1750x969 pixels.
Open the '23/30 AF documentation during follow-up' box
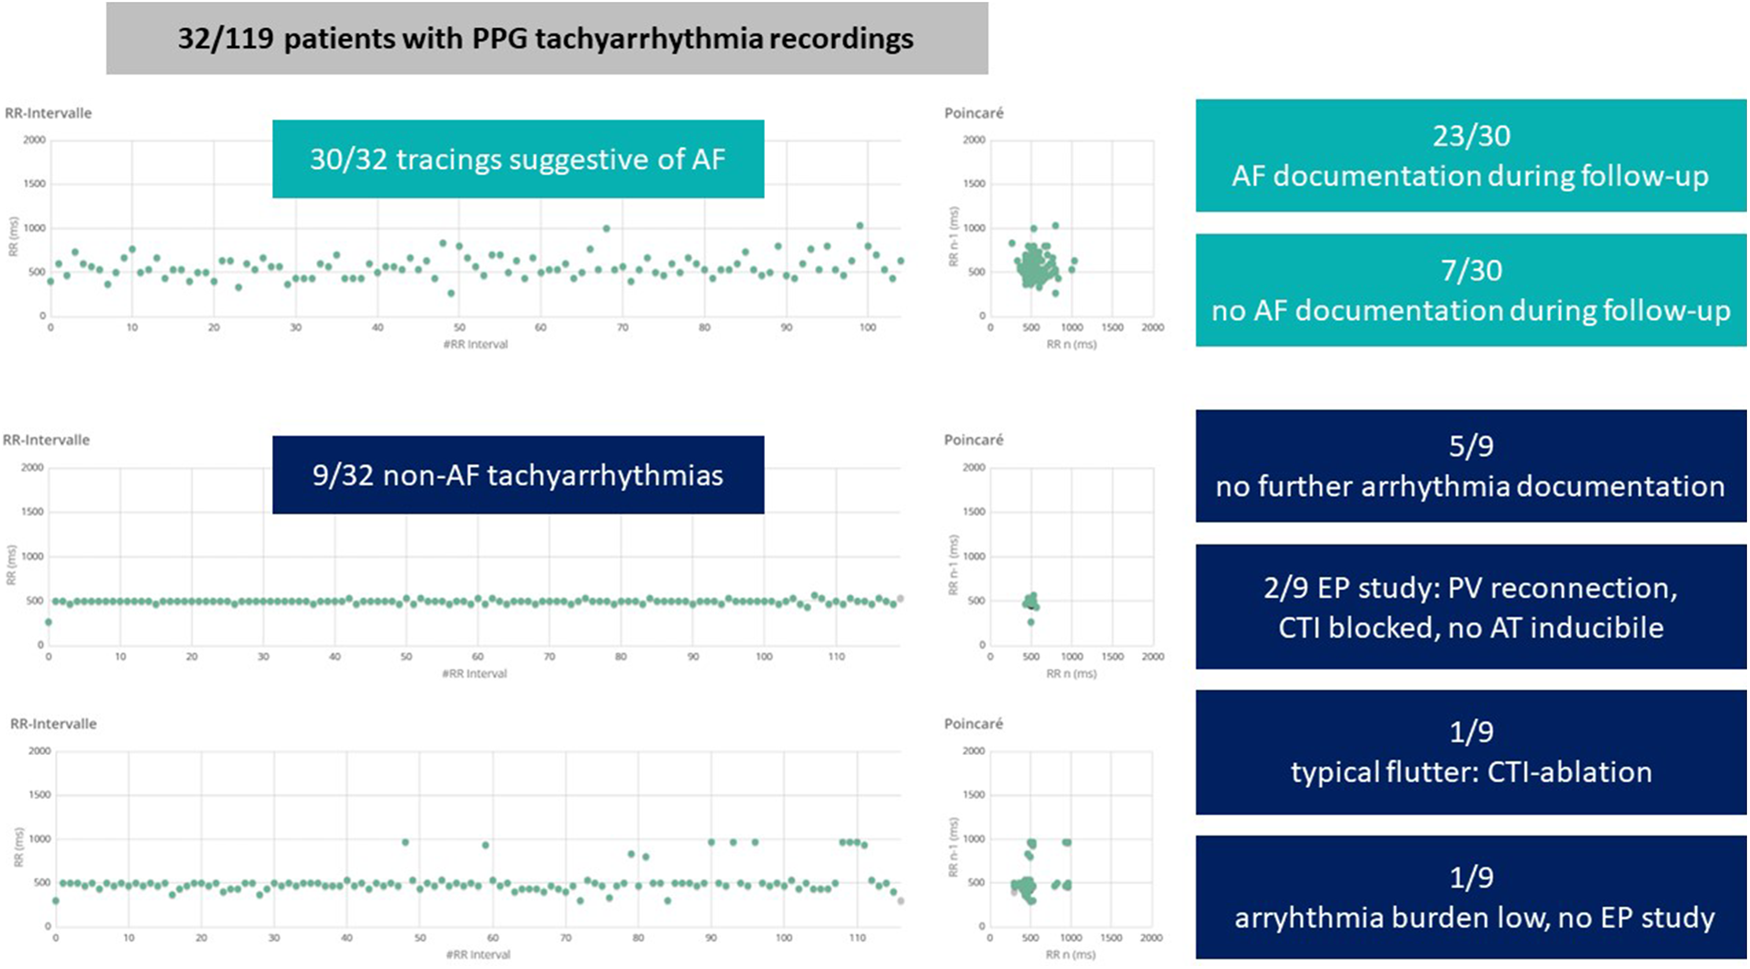click(1470, 155)
